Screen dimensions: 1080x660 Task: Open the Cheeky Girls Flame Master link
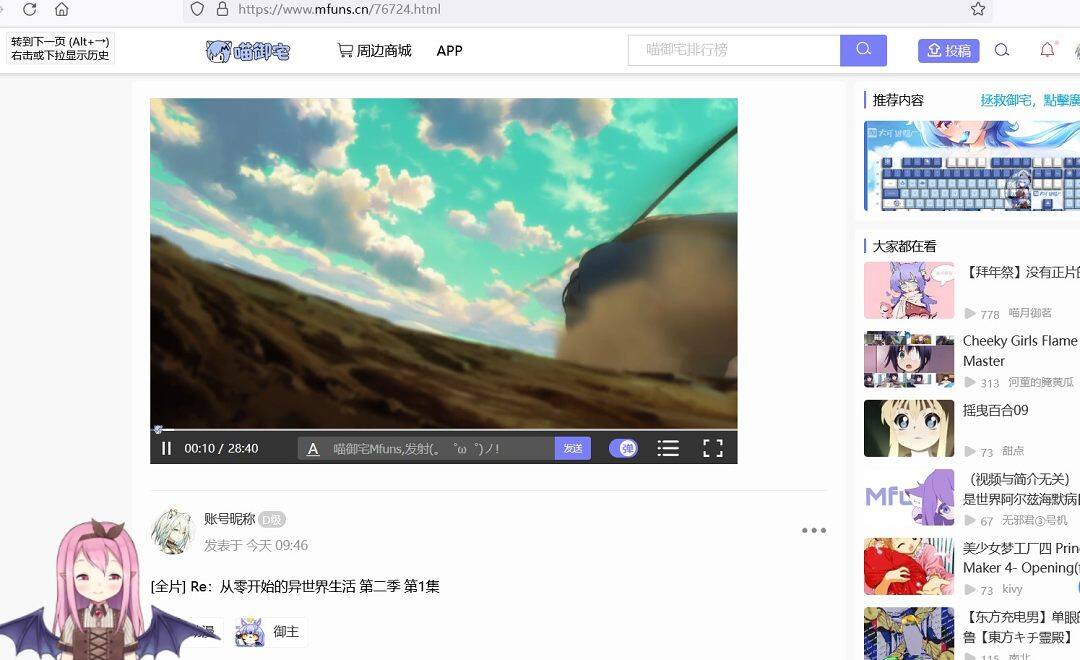[1019, 350]
